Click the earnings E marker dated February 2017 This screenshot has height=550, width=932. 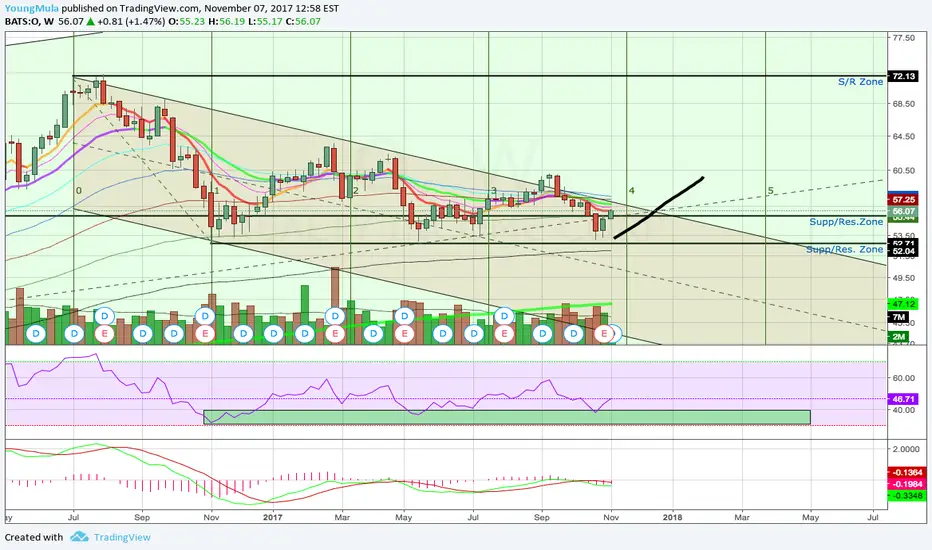[335, 334]
